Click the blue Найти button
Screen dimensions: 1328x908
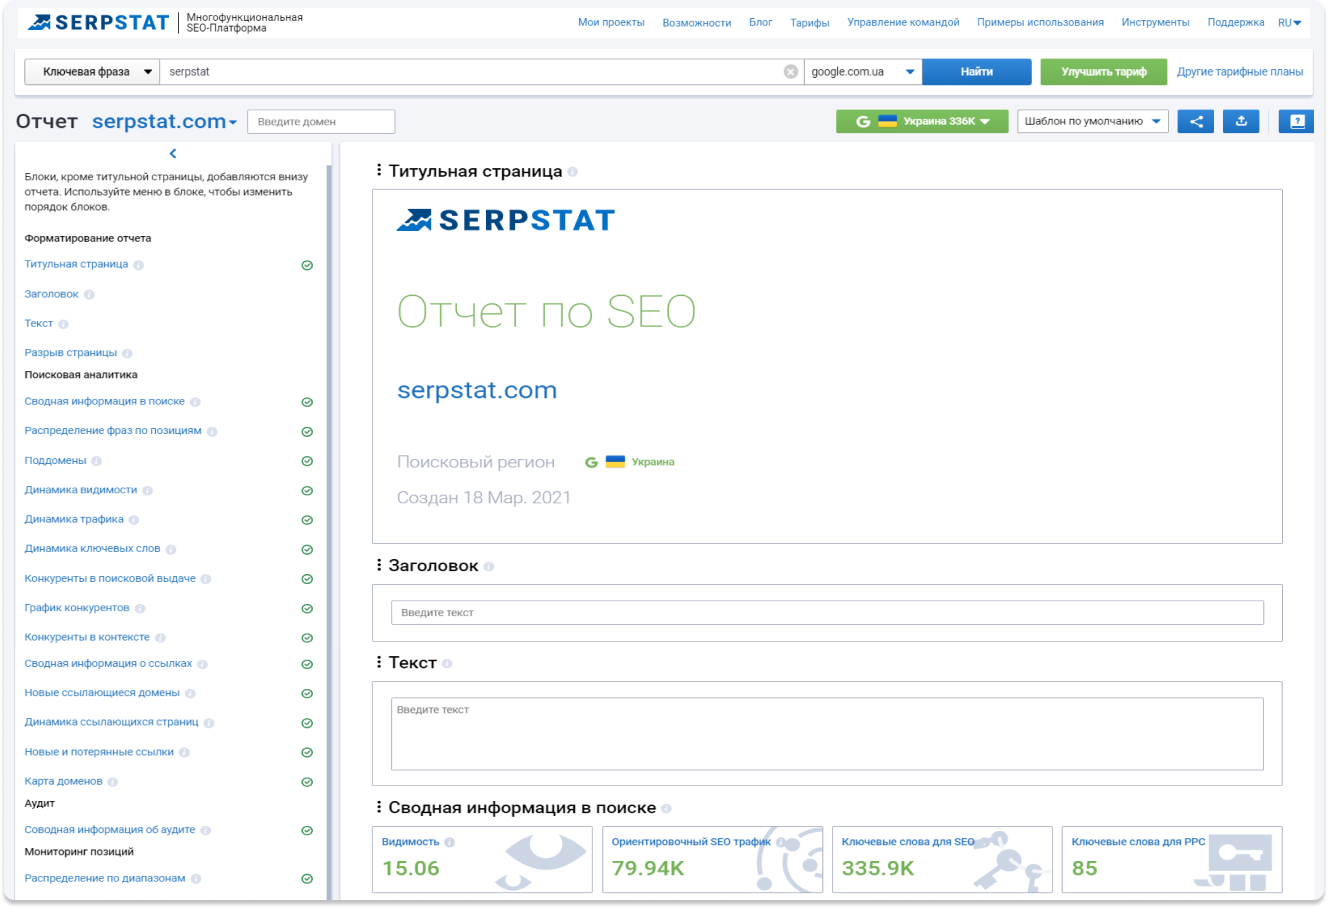[977, 72]
